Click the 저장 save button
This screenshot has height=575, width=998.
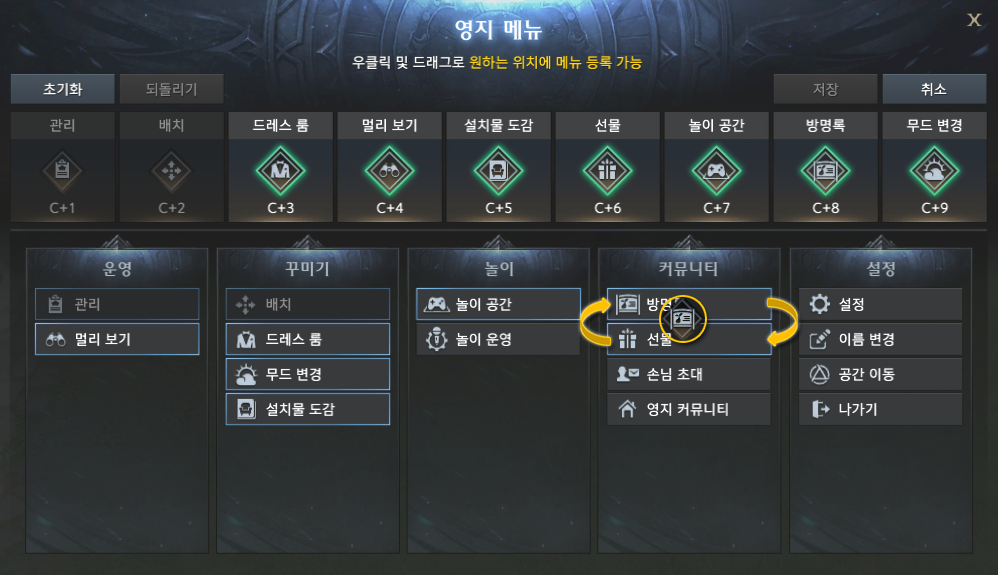click(x=826, y=89)
